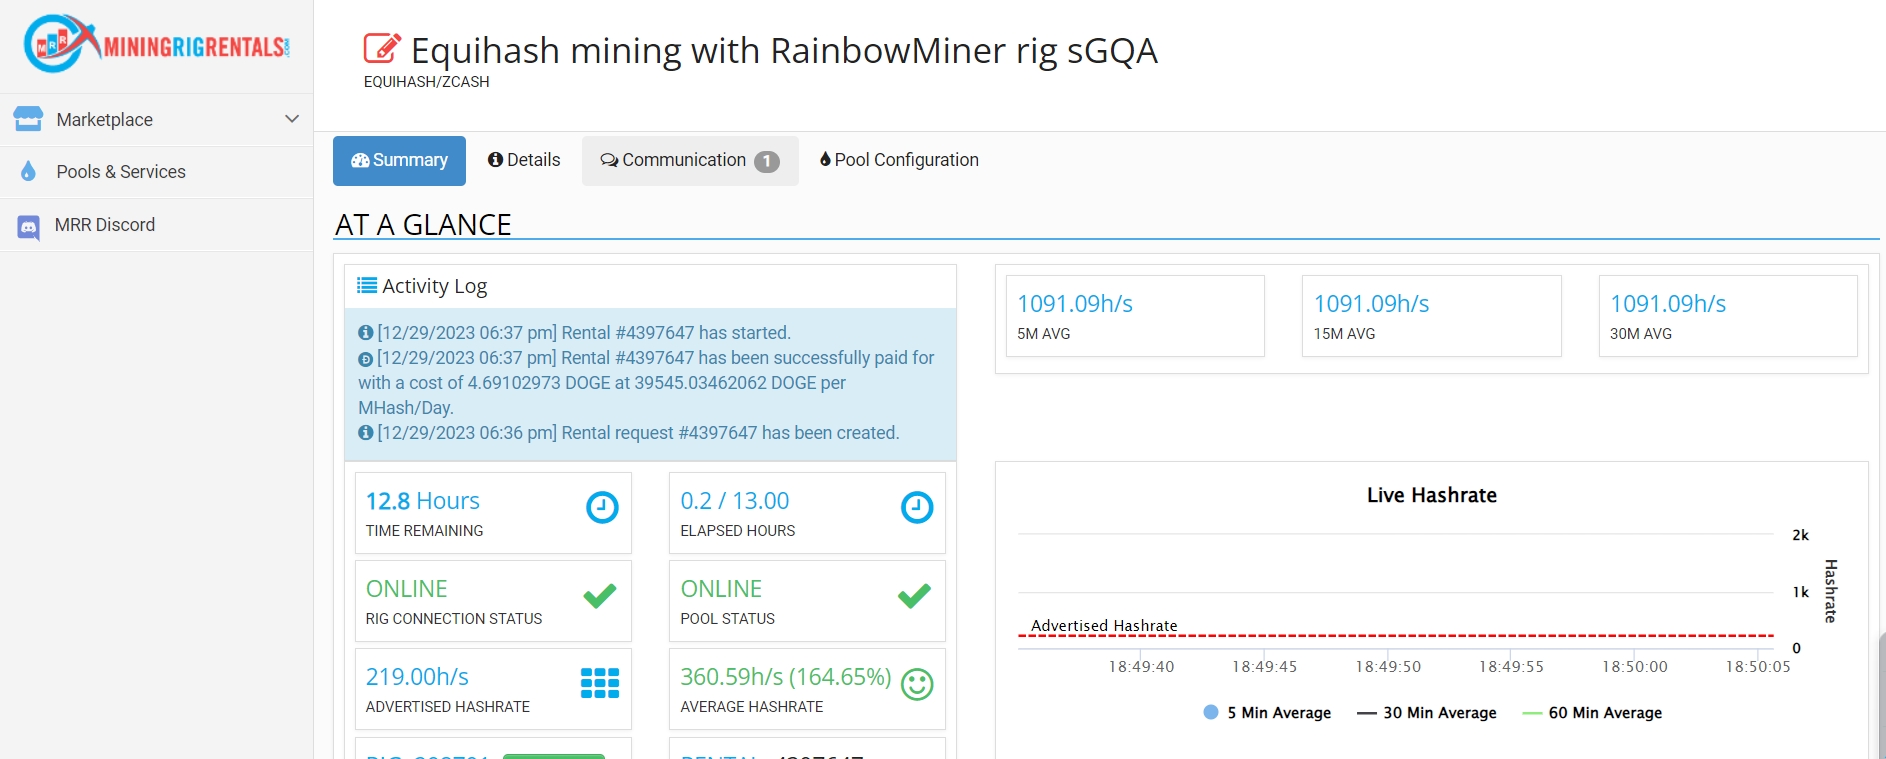Click the ONLINE pool status text
Image resolution: width=1886 pixels, height=759 pixels.
pyautogui.click(x=721, y=589)
